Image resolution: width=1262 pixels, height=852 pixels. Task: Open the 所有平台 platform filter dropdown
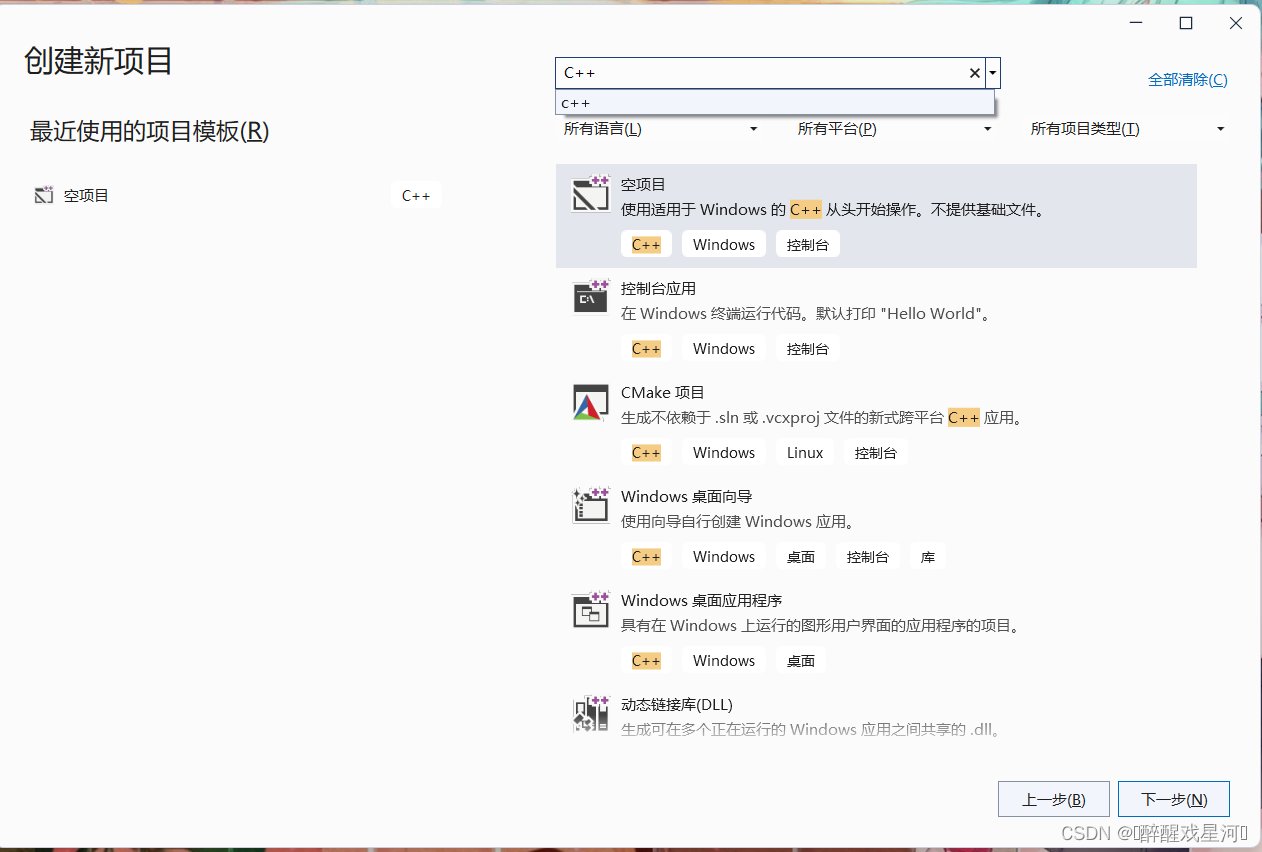[x=895, y=128]
